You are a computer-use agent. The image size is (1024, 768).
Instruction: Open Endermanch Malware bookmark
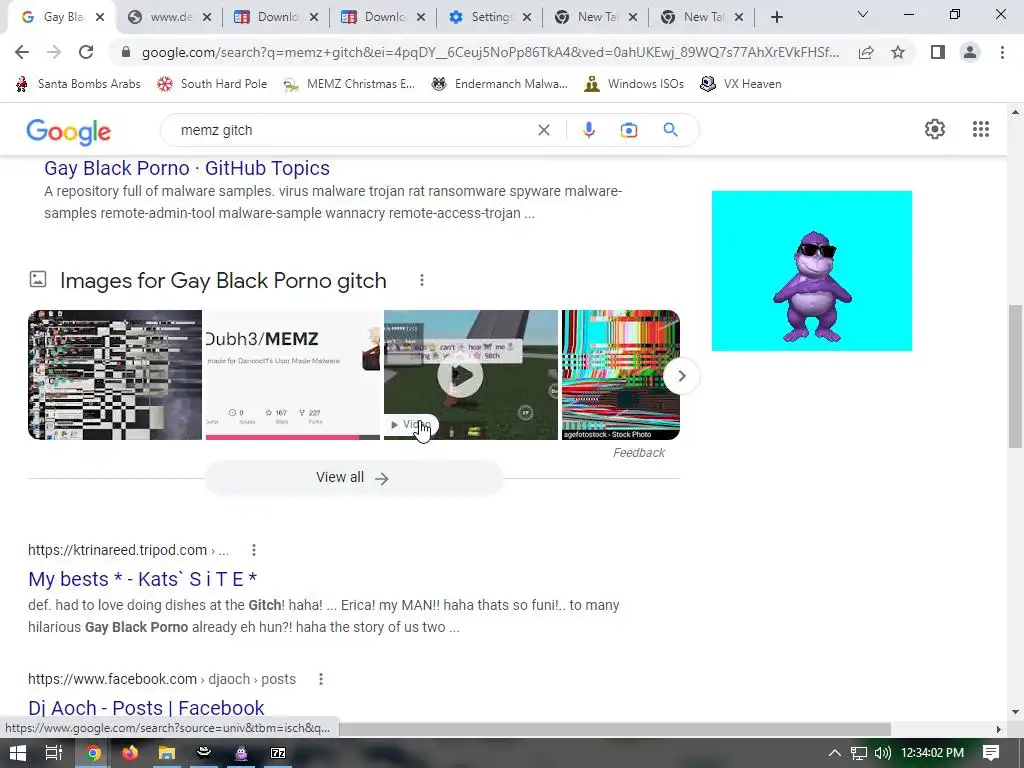pyautogui.click(x=500, y=84)
